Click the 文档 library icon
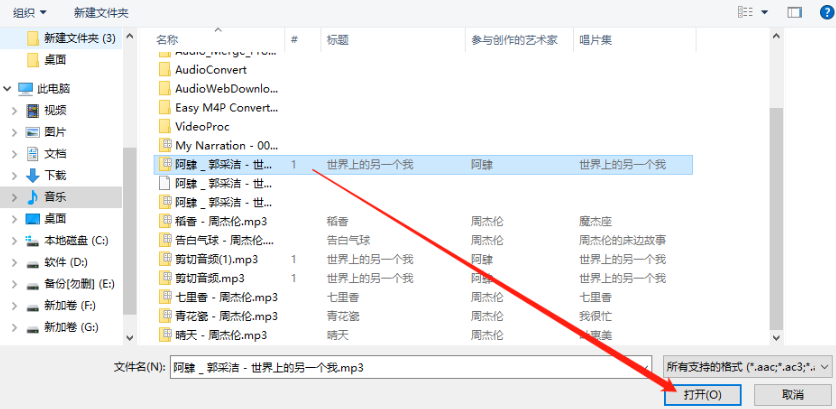Image resolution: width=836 pixels, height=409 pixels. pyautogui.click(x=33, y=154)
